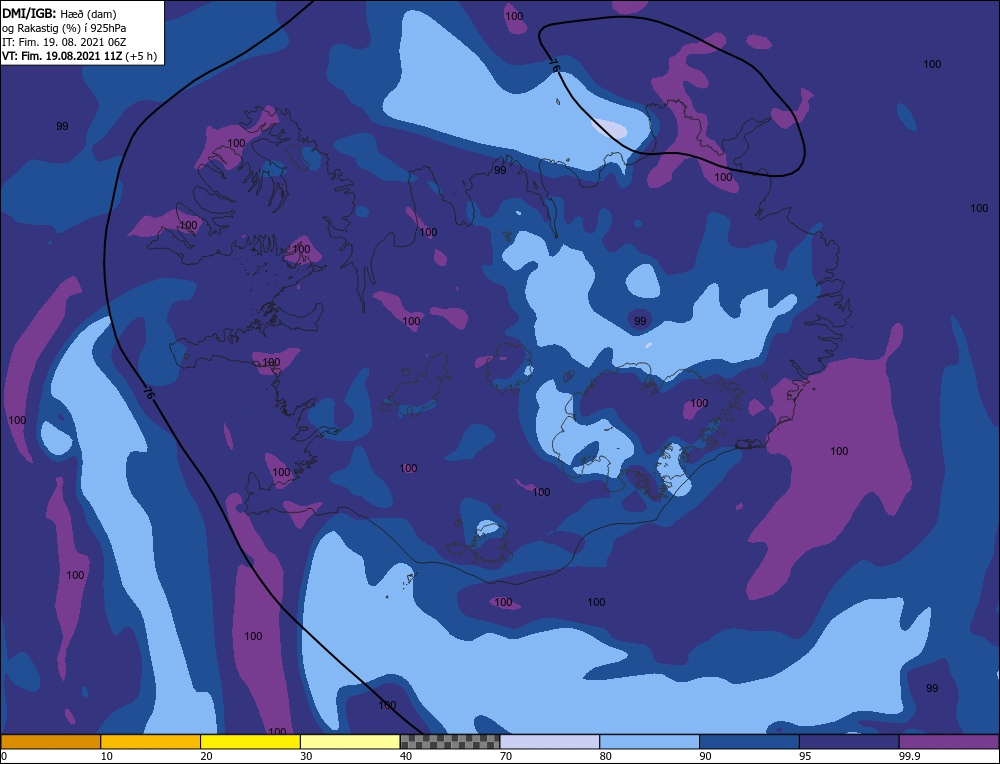
Task: Click the '40' legend scale value
Action: click(406, 756)
